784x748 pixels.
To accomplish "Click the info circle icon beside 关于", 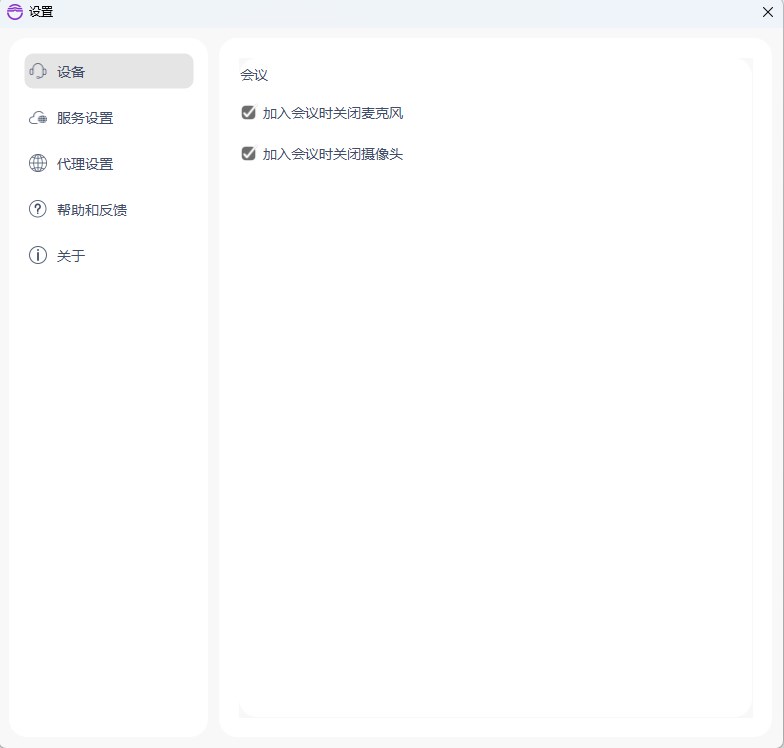I will tap(38, 256).
